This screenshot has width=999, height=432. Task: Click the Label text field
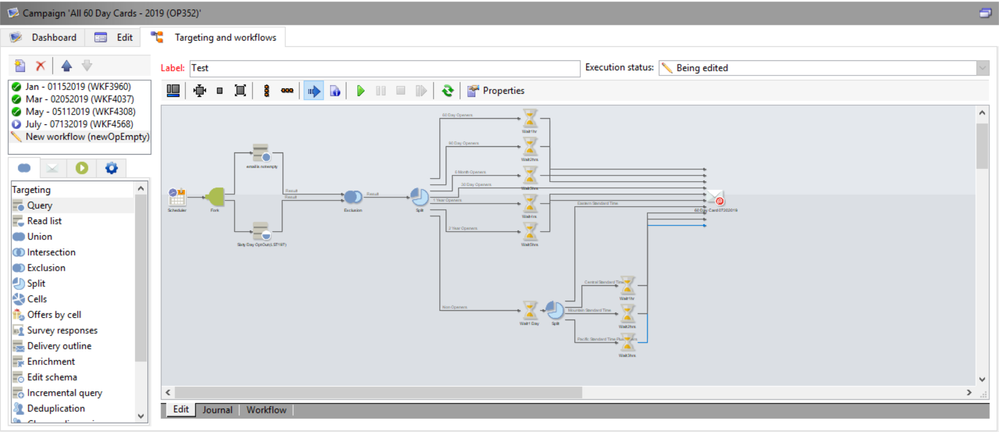tap(383, 68)
